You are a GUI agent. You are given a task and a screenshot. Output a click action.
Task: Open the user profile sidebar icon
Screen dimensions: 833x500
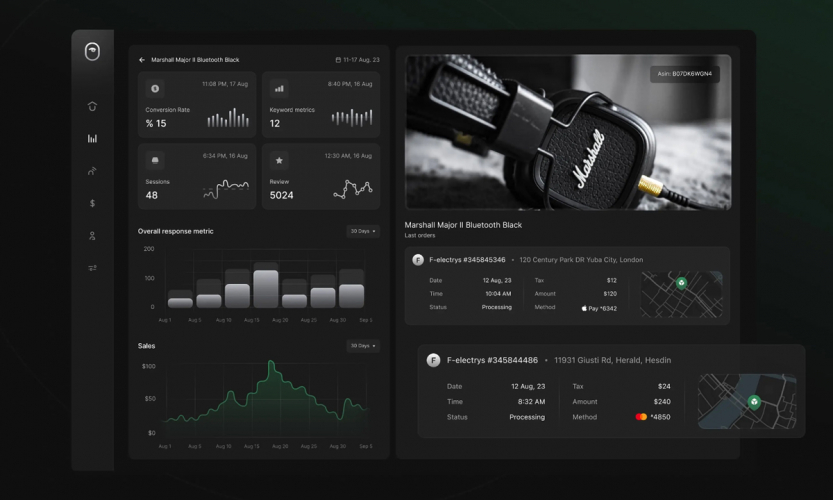click(92, 235)
